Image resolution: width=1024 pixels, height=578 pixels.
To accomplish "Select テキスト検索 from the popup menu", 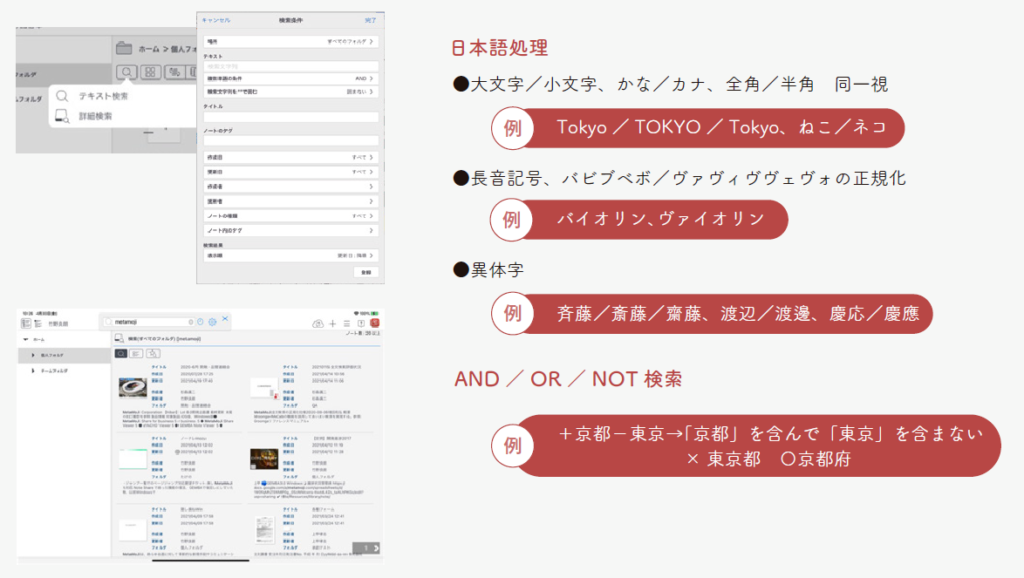I will click(104, 96).
